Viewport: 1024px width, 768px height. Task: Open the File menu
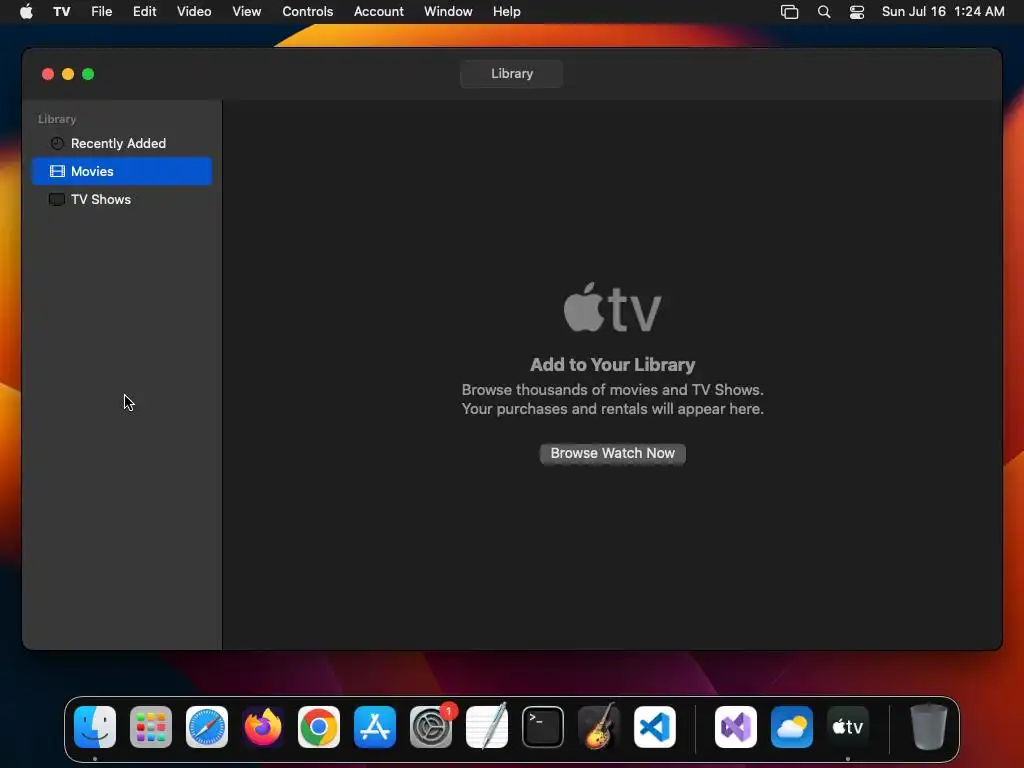click(101, 12)
